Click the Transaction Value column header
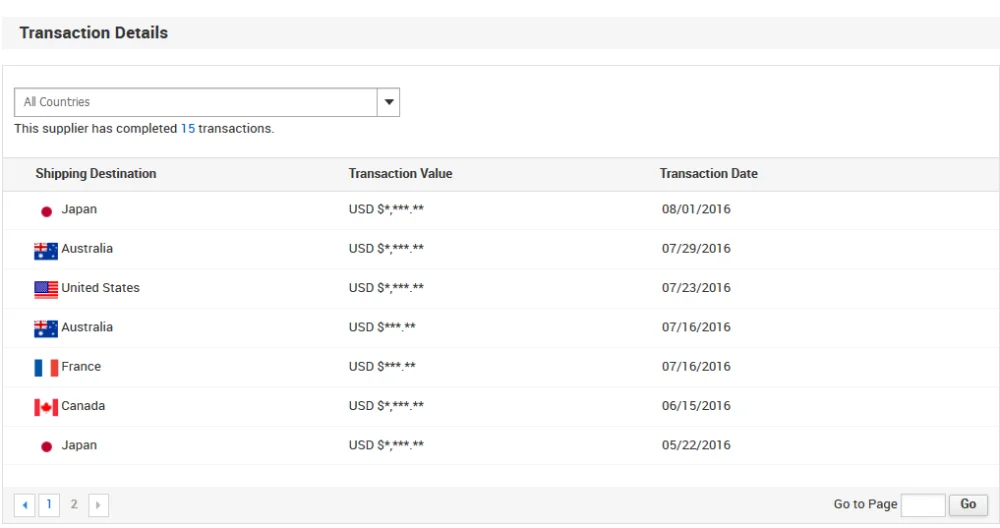This screenshot has width=1000, height=528. pyautogui.click(x=400, y=174)
